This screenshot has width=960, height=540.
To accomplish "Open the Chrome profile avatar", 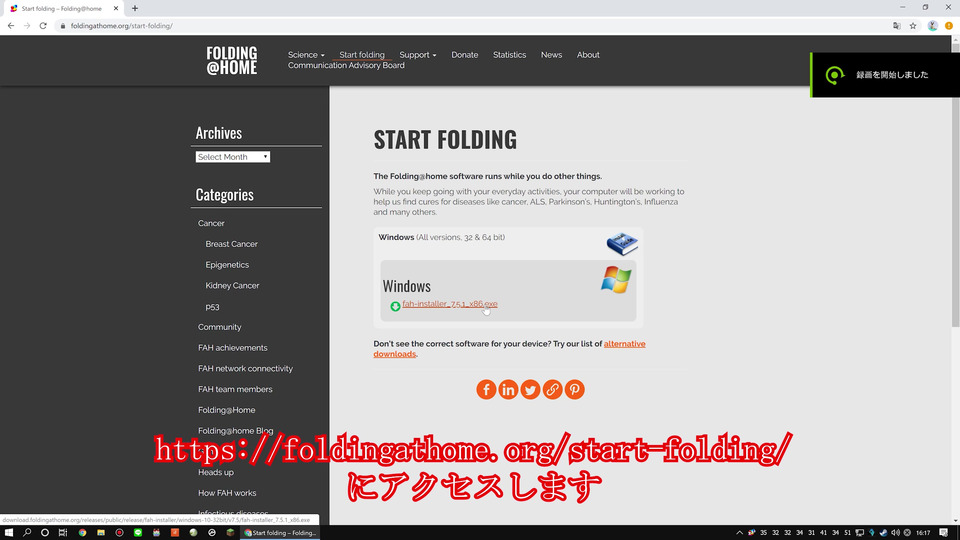I will (x=932, y=26).
